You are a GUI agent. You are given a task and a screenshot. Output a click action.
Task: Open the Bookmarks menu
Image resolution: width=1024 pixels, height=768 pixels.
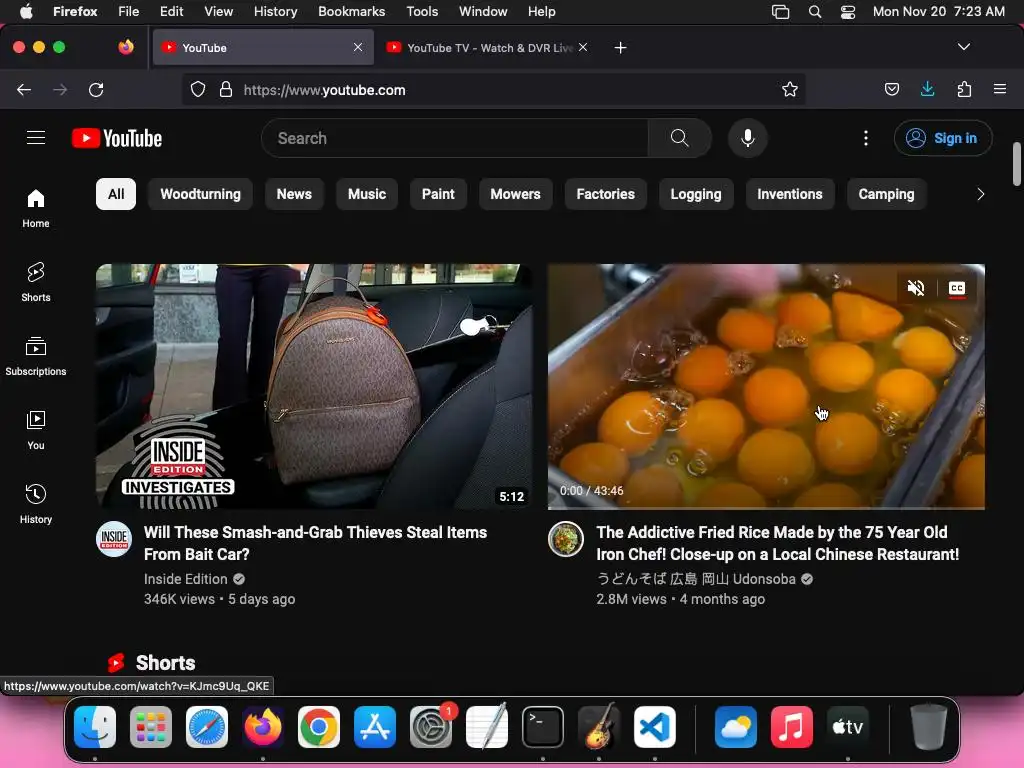coord(351,11)
